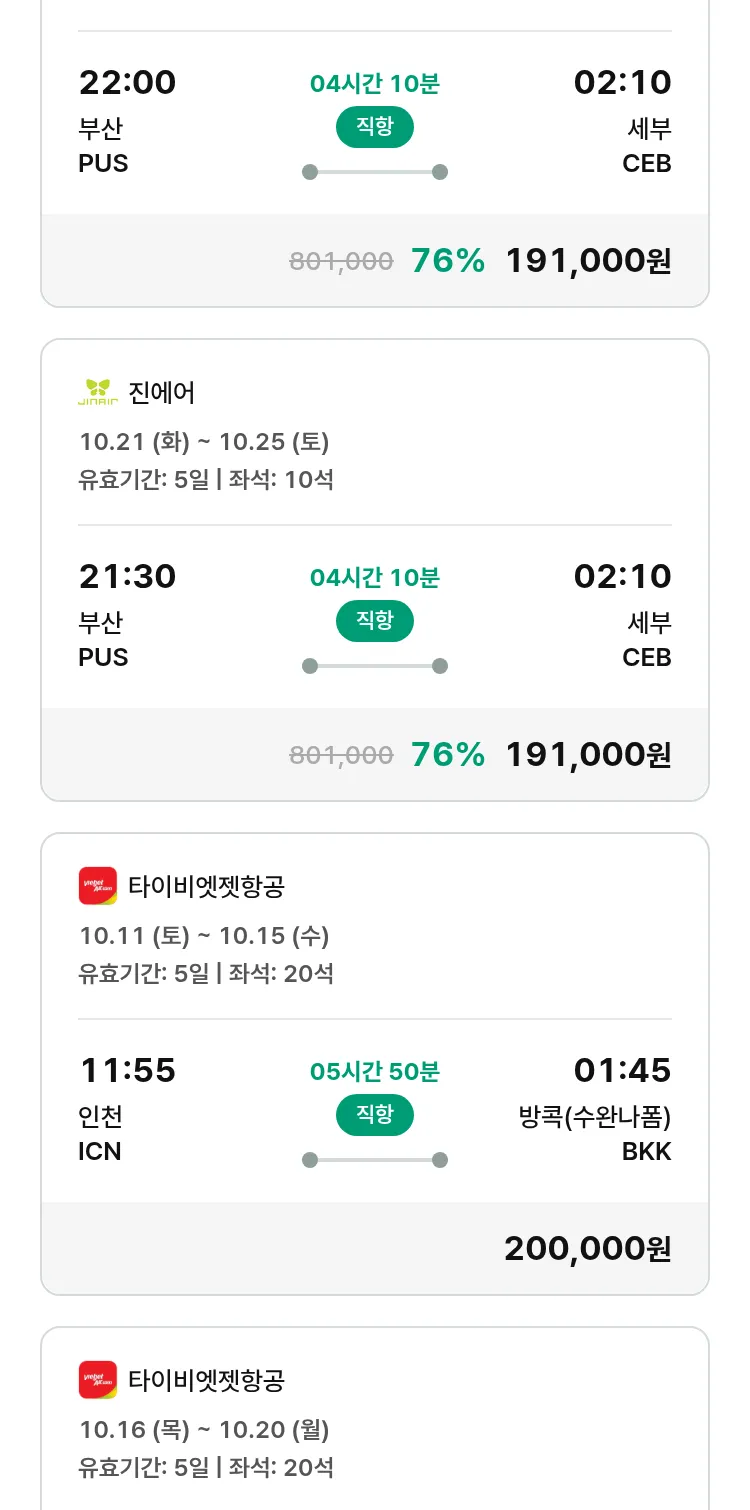Click the 76% discount on the 21:30 flight
750x1510 pixels.
(448, 755)
